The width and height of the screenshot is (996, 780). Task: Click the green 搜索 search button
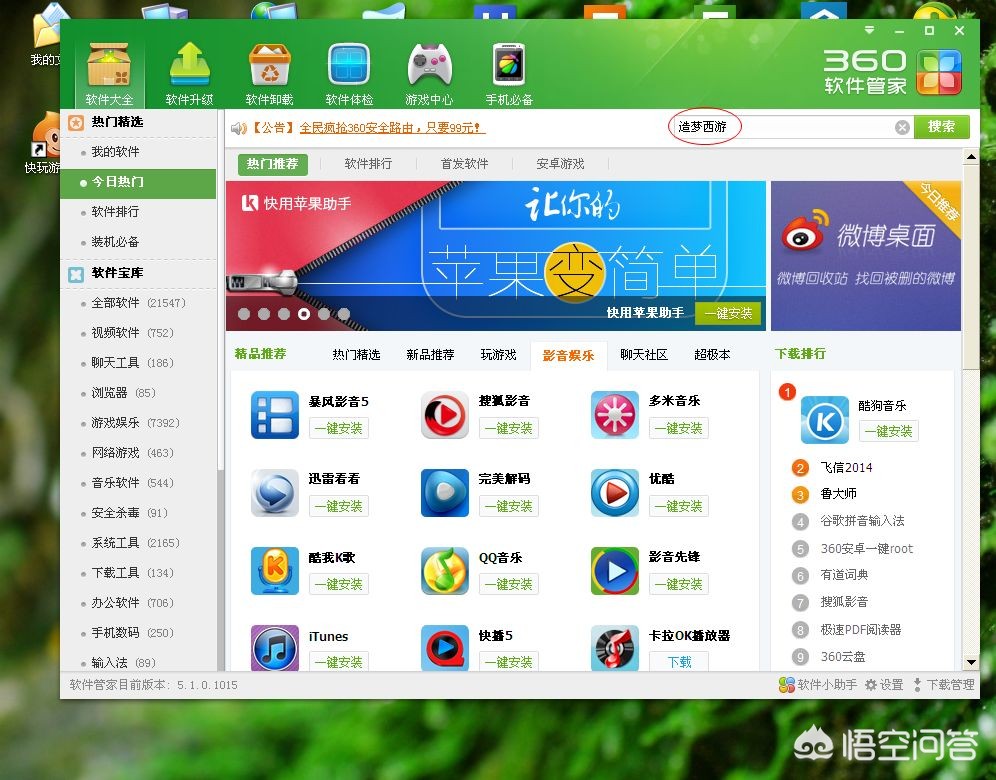point(941,127)
